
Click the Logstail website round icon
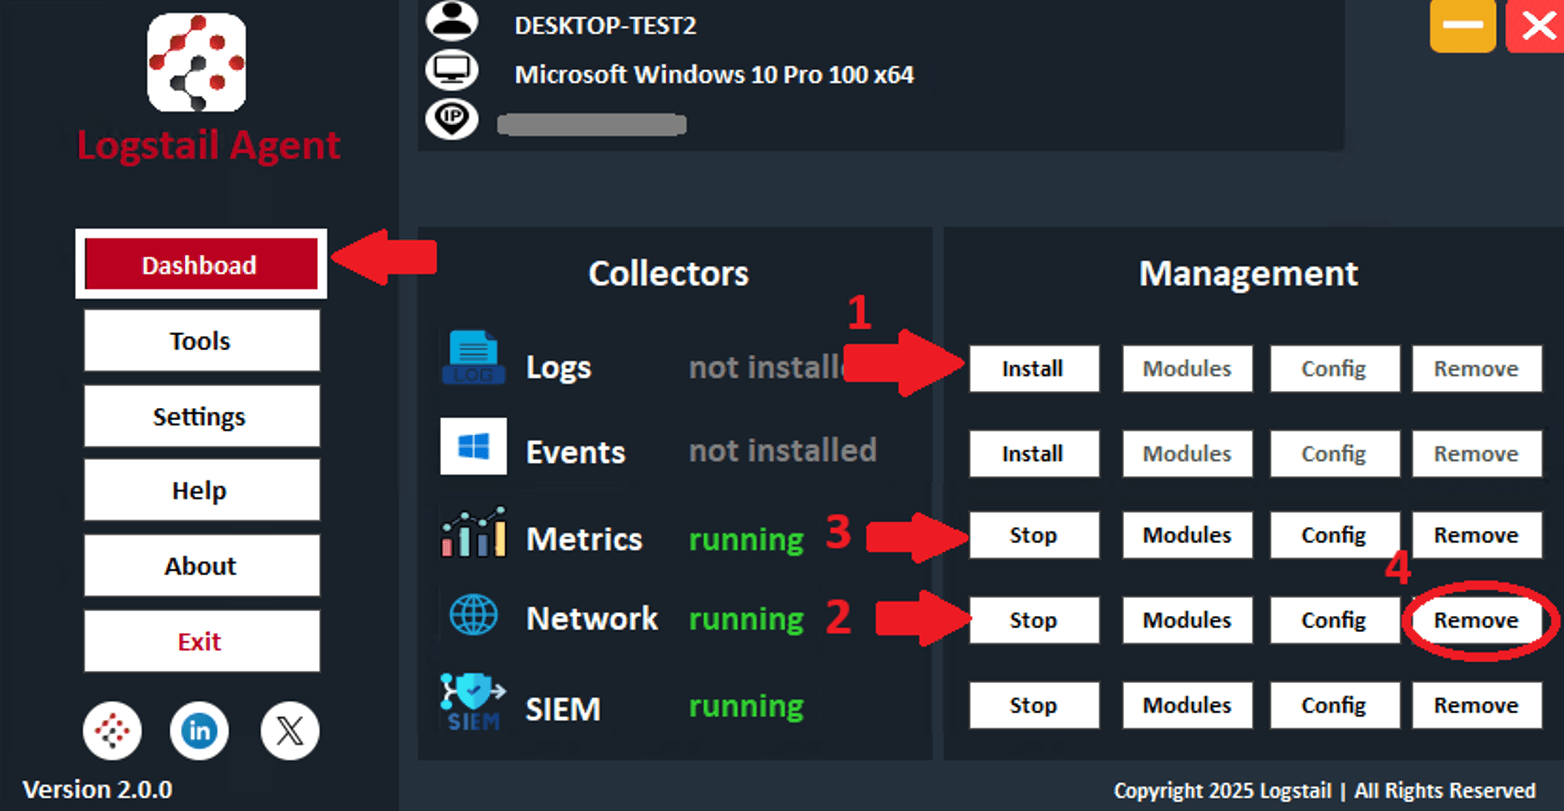point(112,731)
